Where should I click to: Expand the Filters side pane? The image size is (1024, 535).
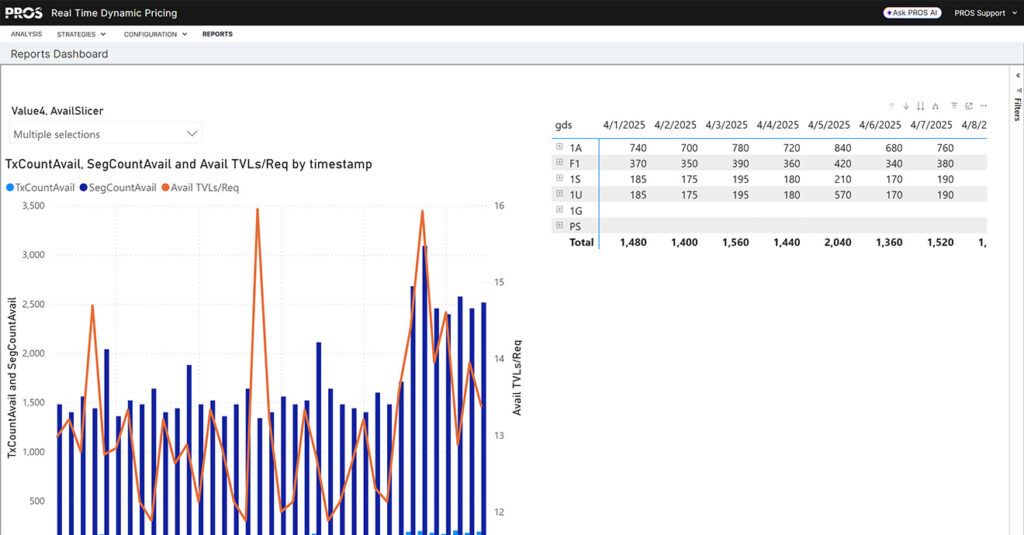[1016, 105]
